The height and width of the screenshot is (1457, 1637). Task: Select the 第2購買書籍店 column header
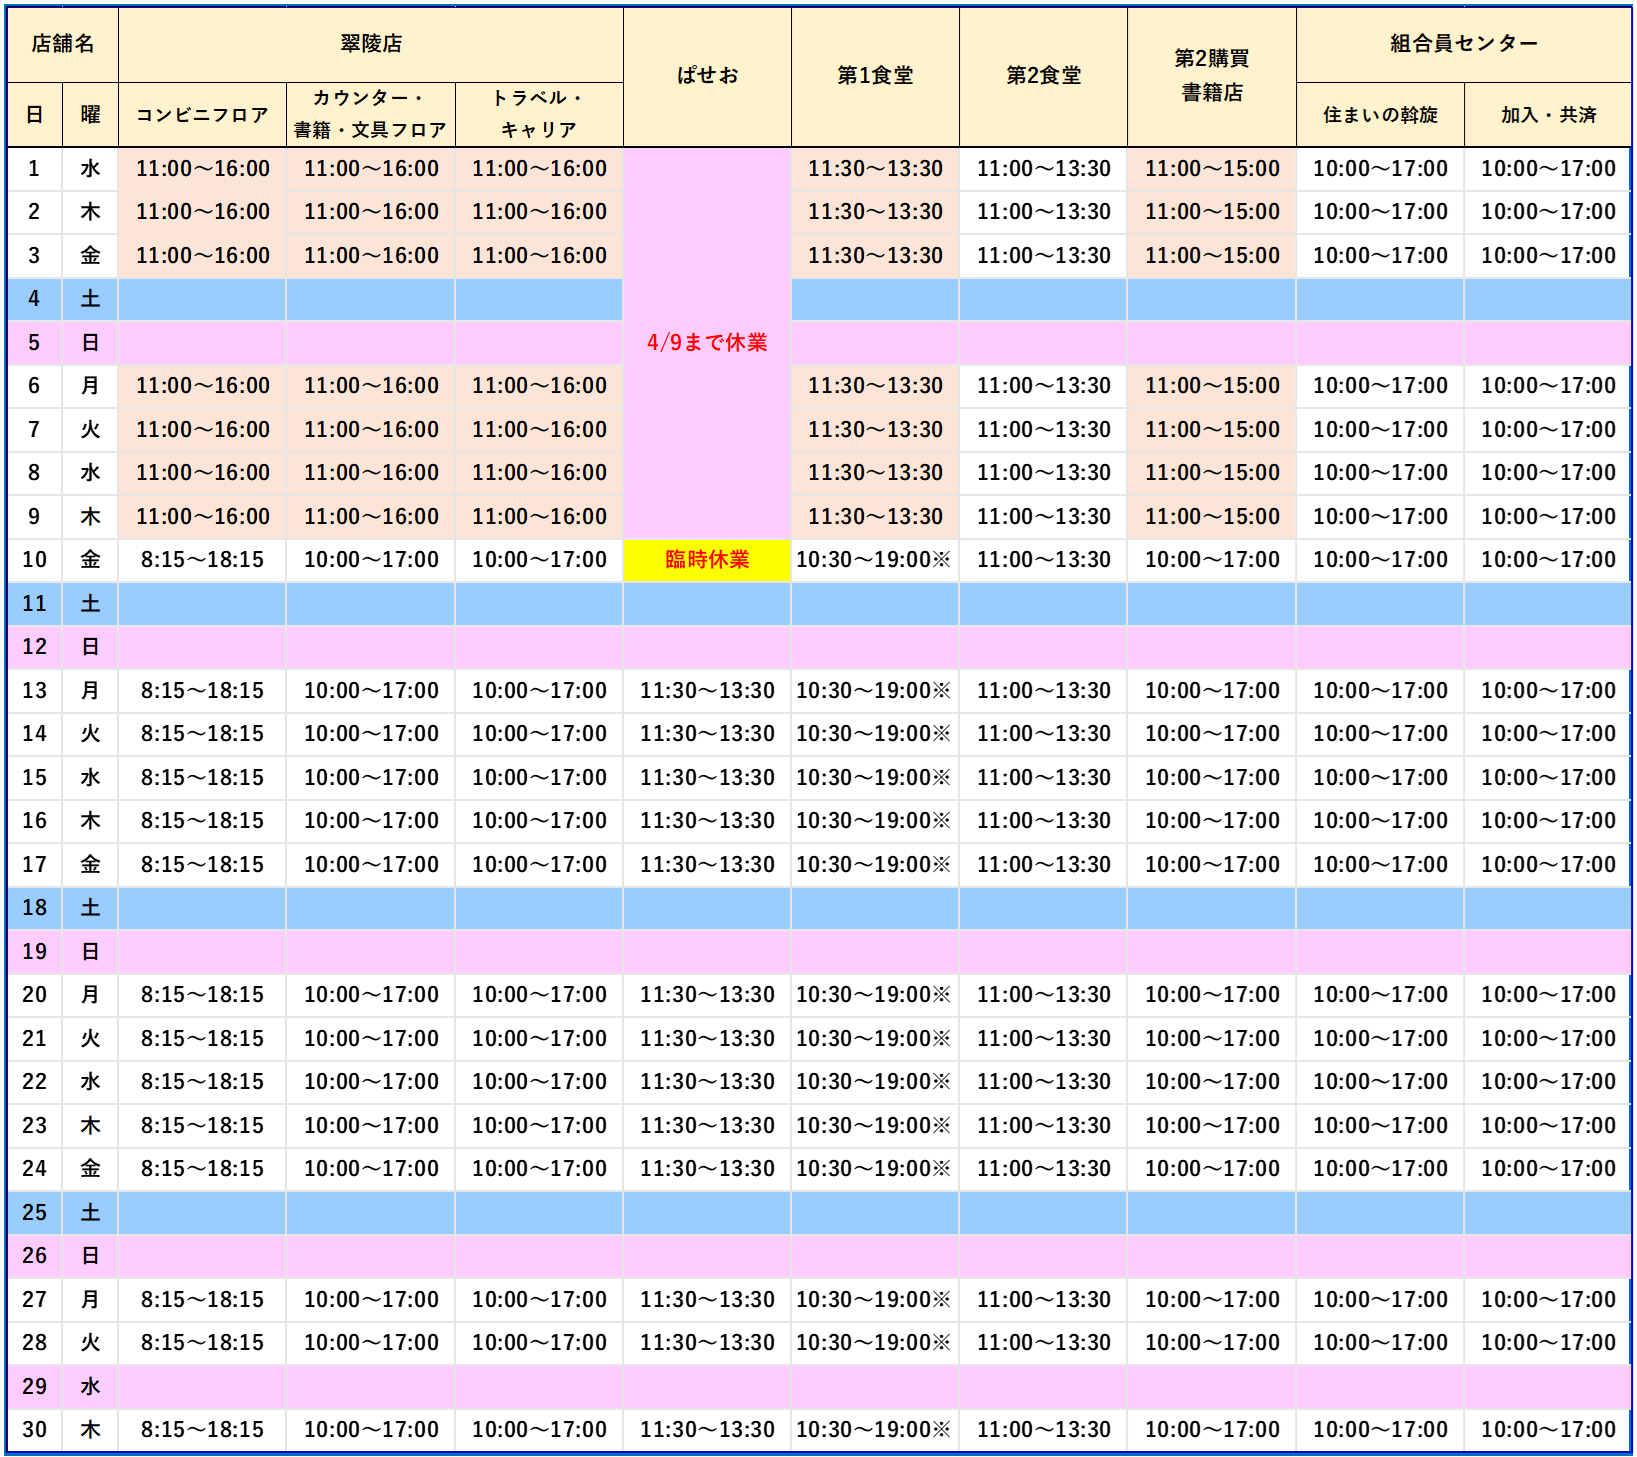1211,76
